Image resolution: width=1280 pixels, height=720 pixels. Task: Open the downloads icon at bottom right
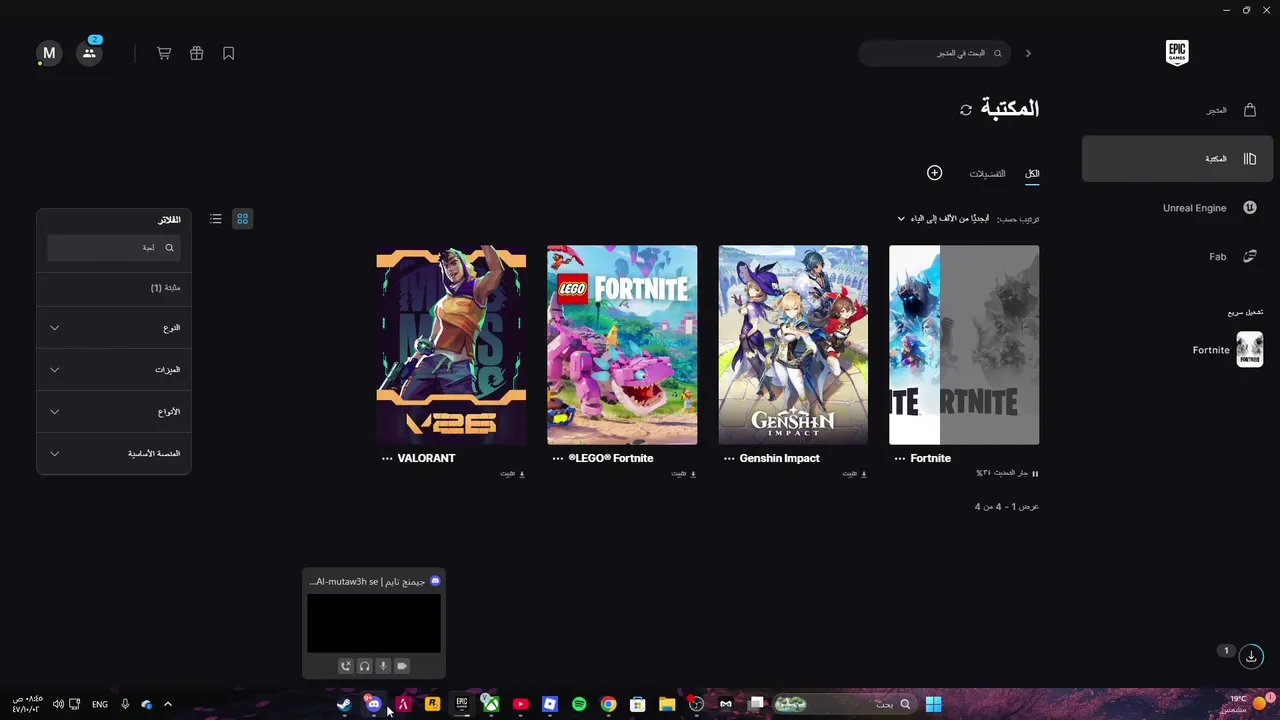pos(1251,656)
